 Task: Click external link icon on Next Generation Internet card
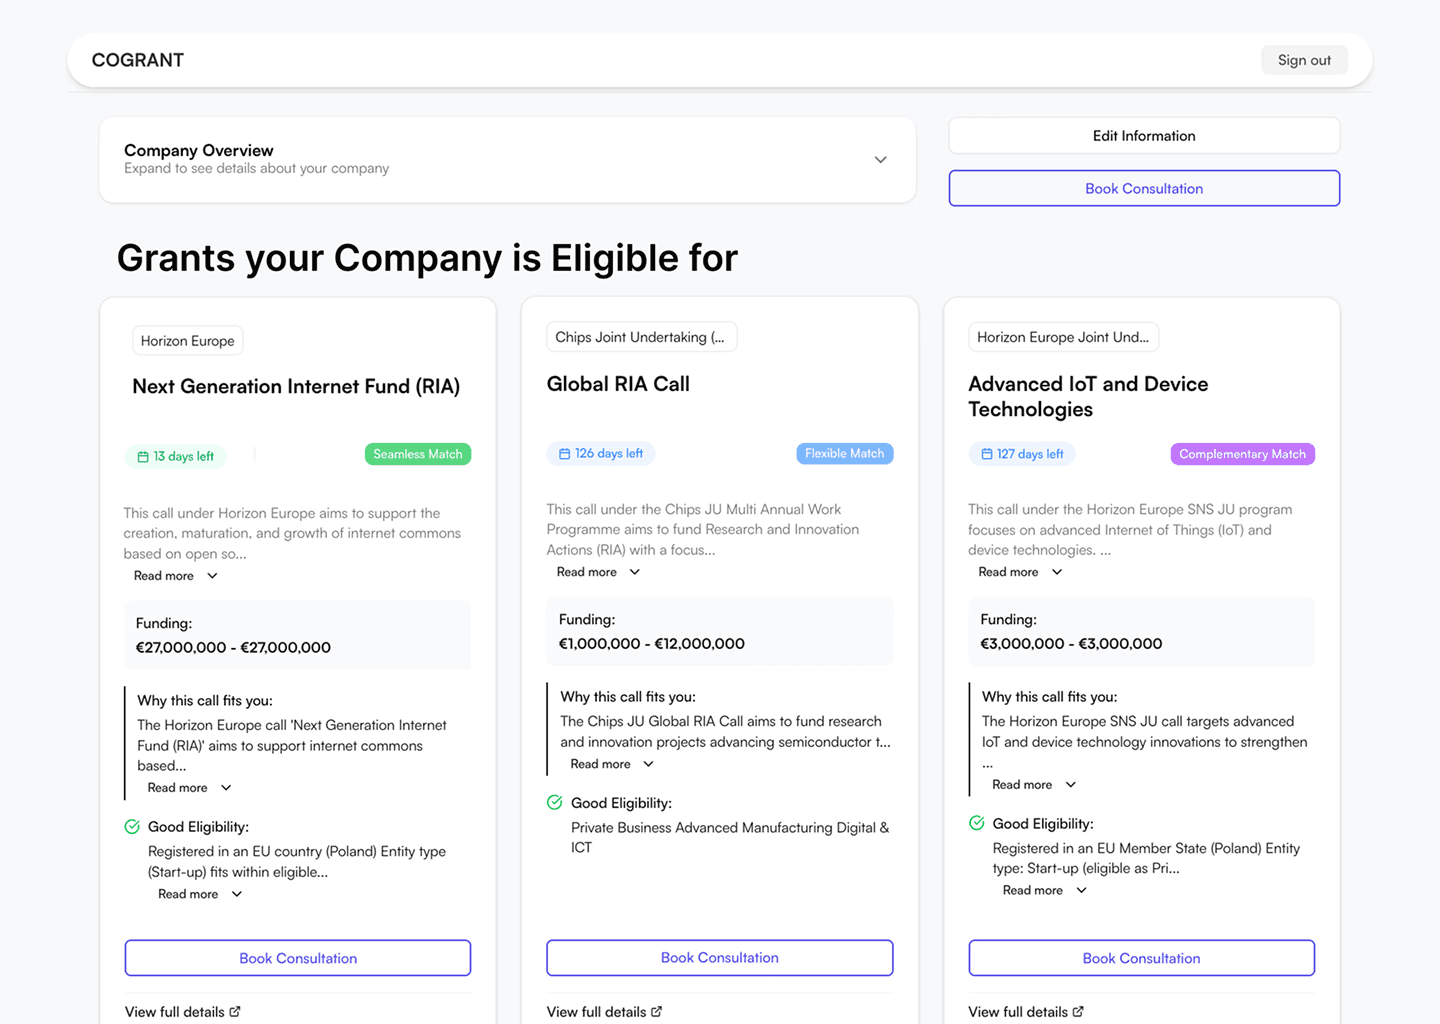tap(235, 1011)
